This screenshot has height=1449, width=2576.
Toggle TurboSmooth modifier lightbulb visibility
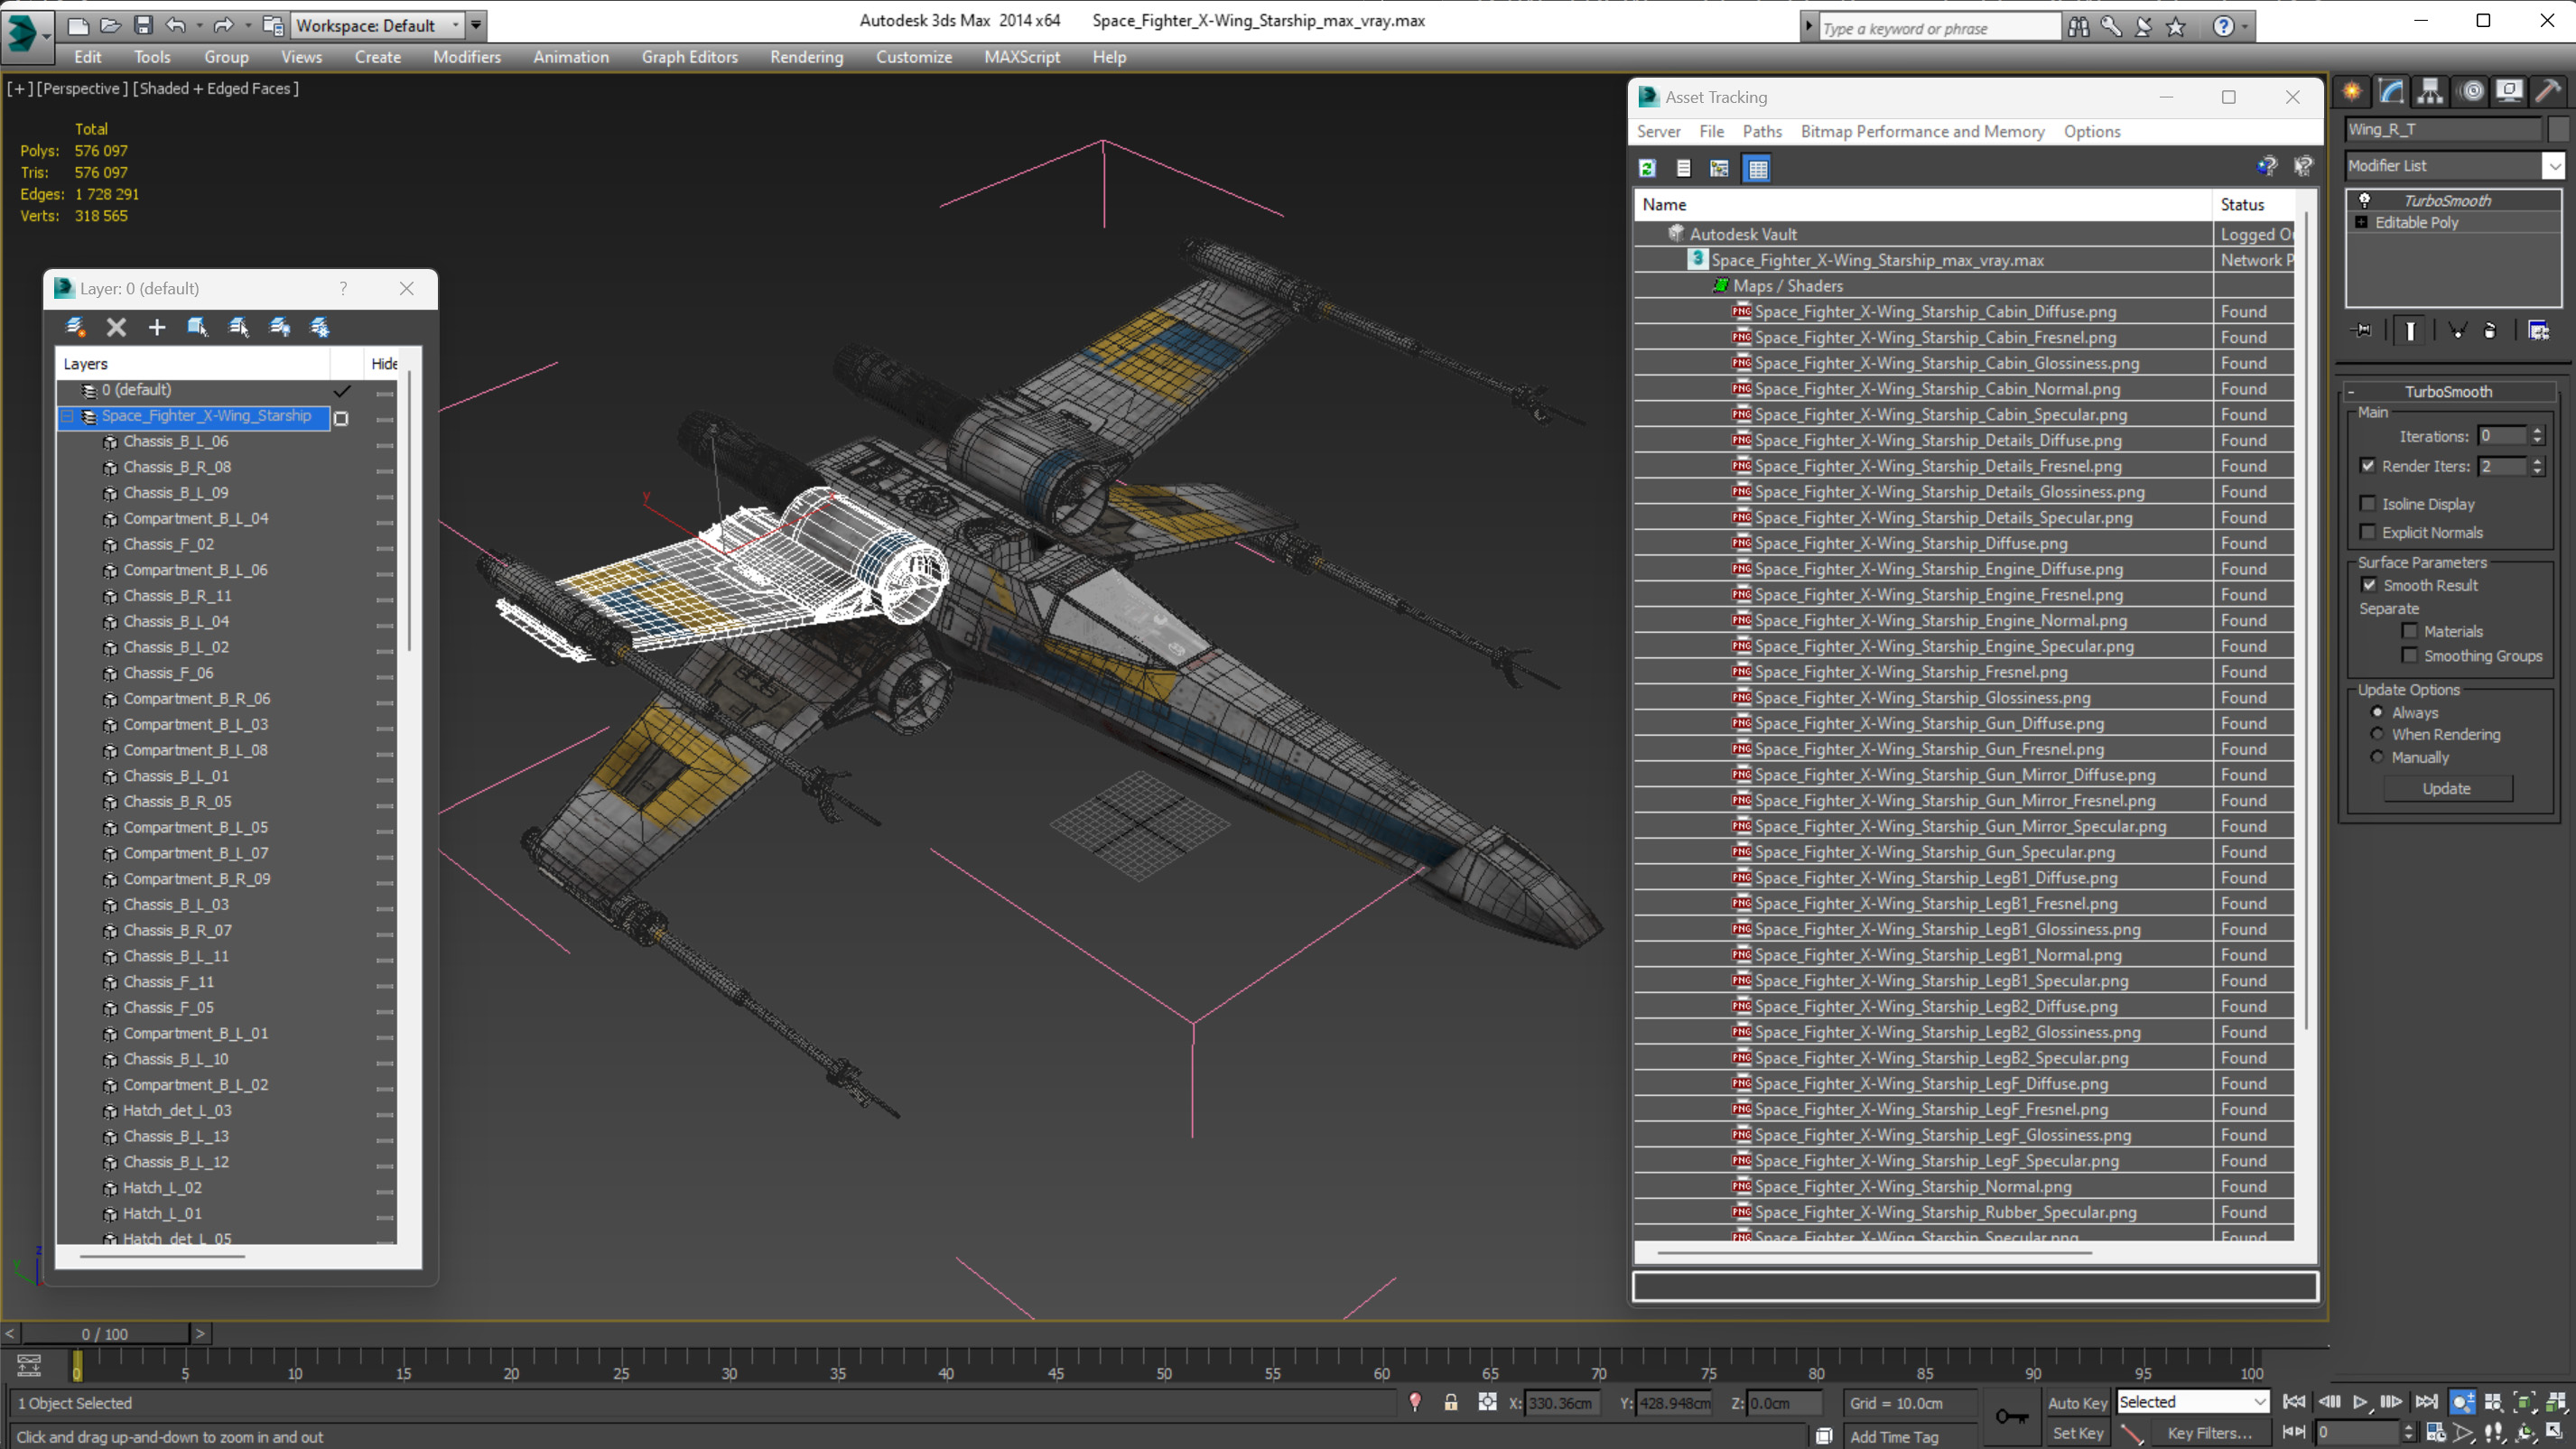coord(2365,200)
